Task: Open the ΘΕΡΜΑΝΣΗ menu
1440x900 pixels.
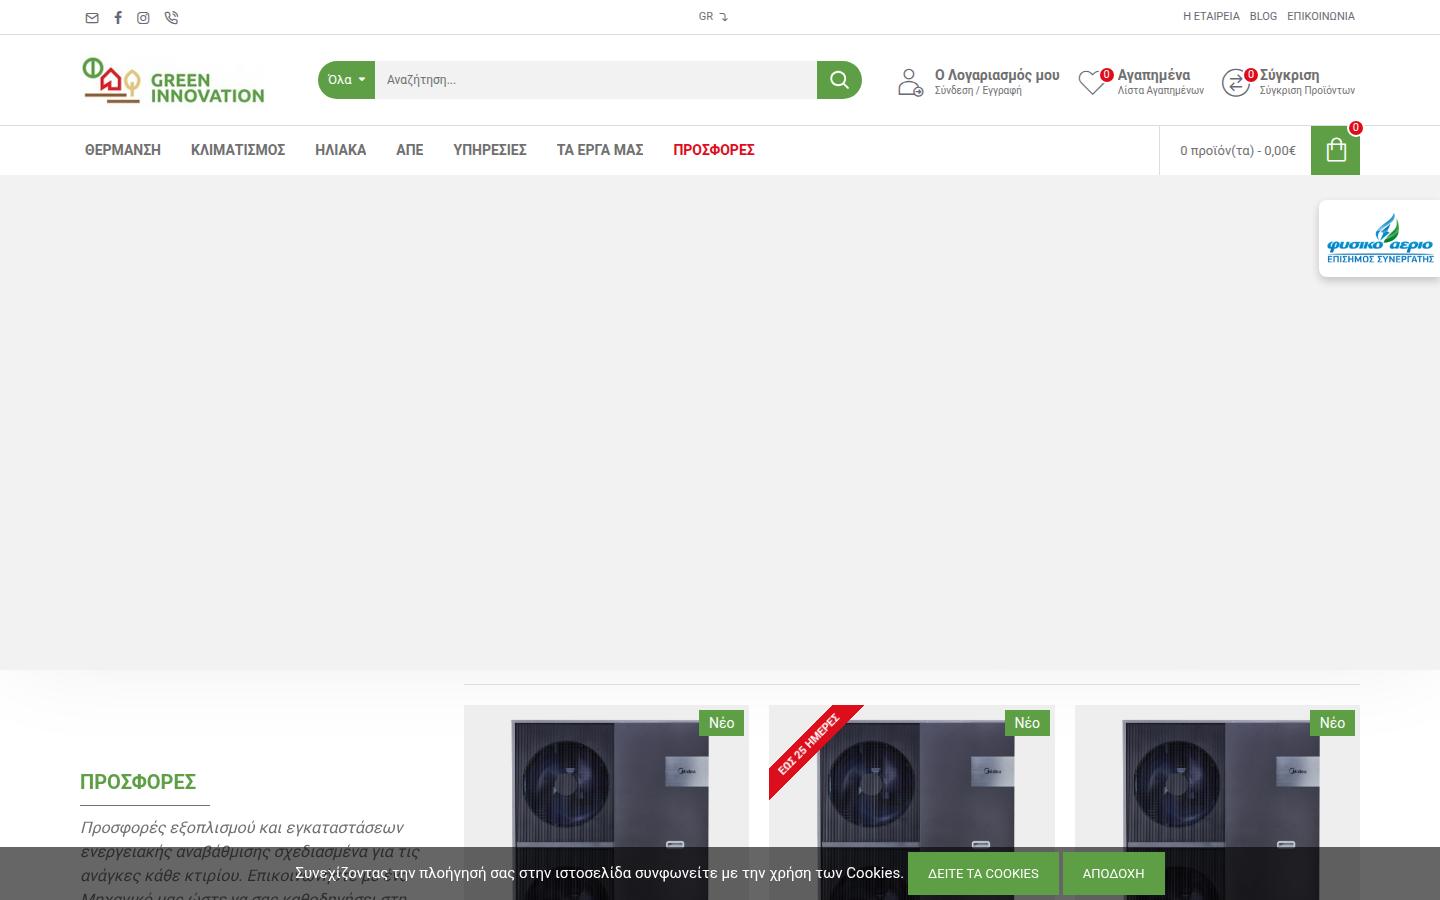Action: tap(123, 150)
